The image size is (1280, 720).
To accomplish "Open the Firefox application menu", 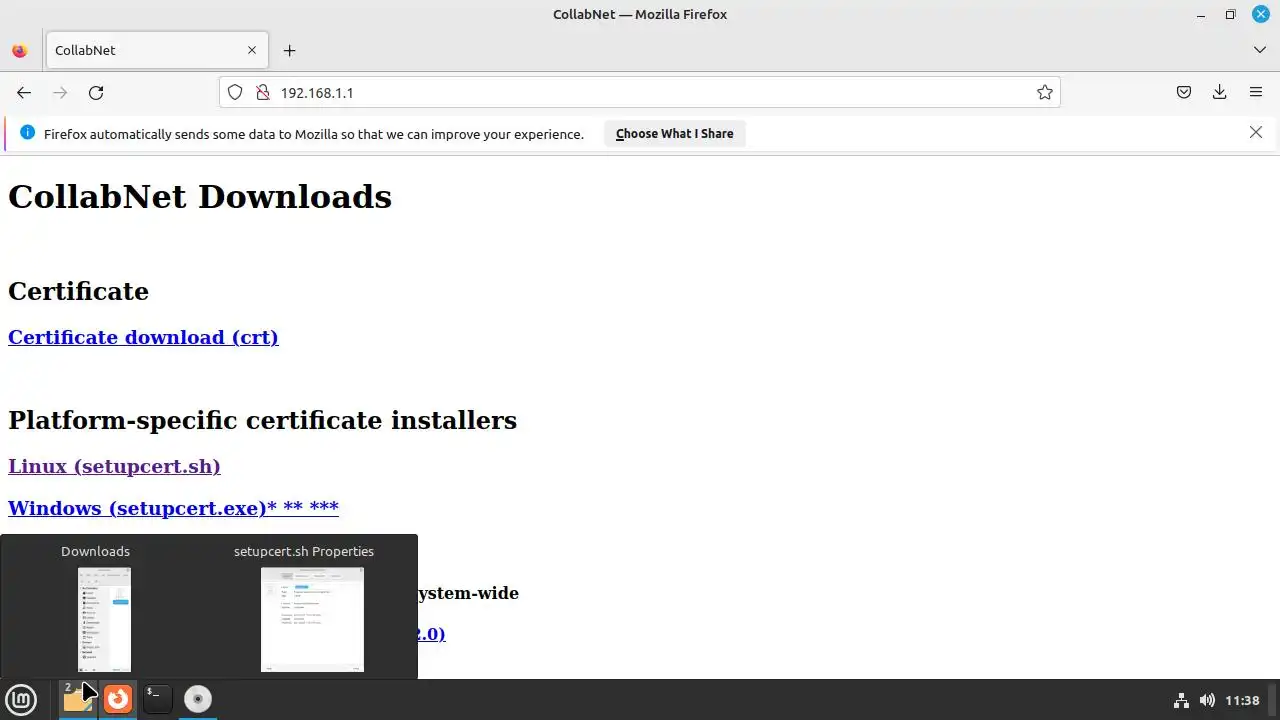I will [1256, 92].
